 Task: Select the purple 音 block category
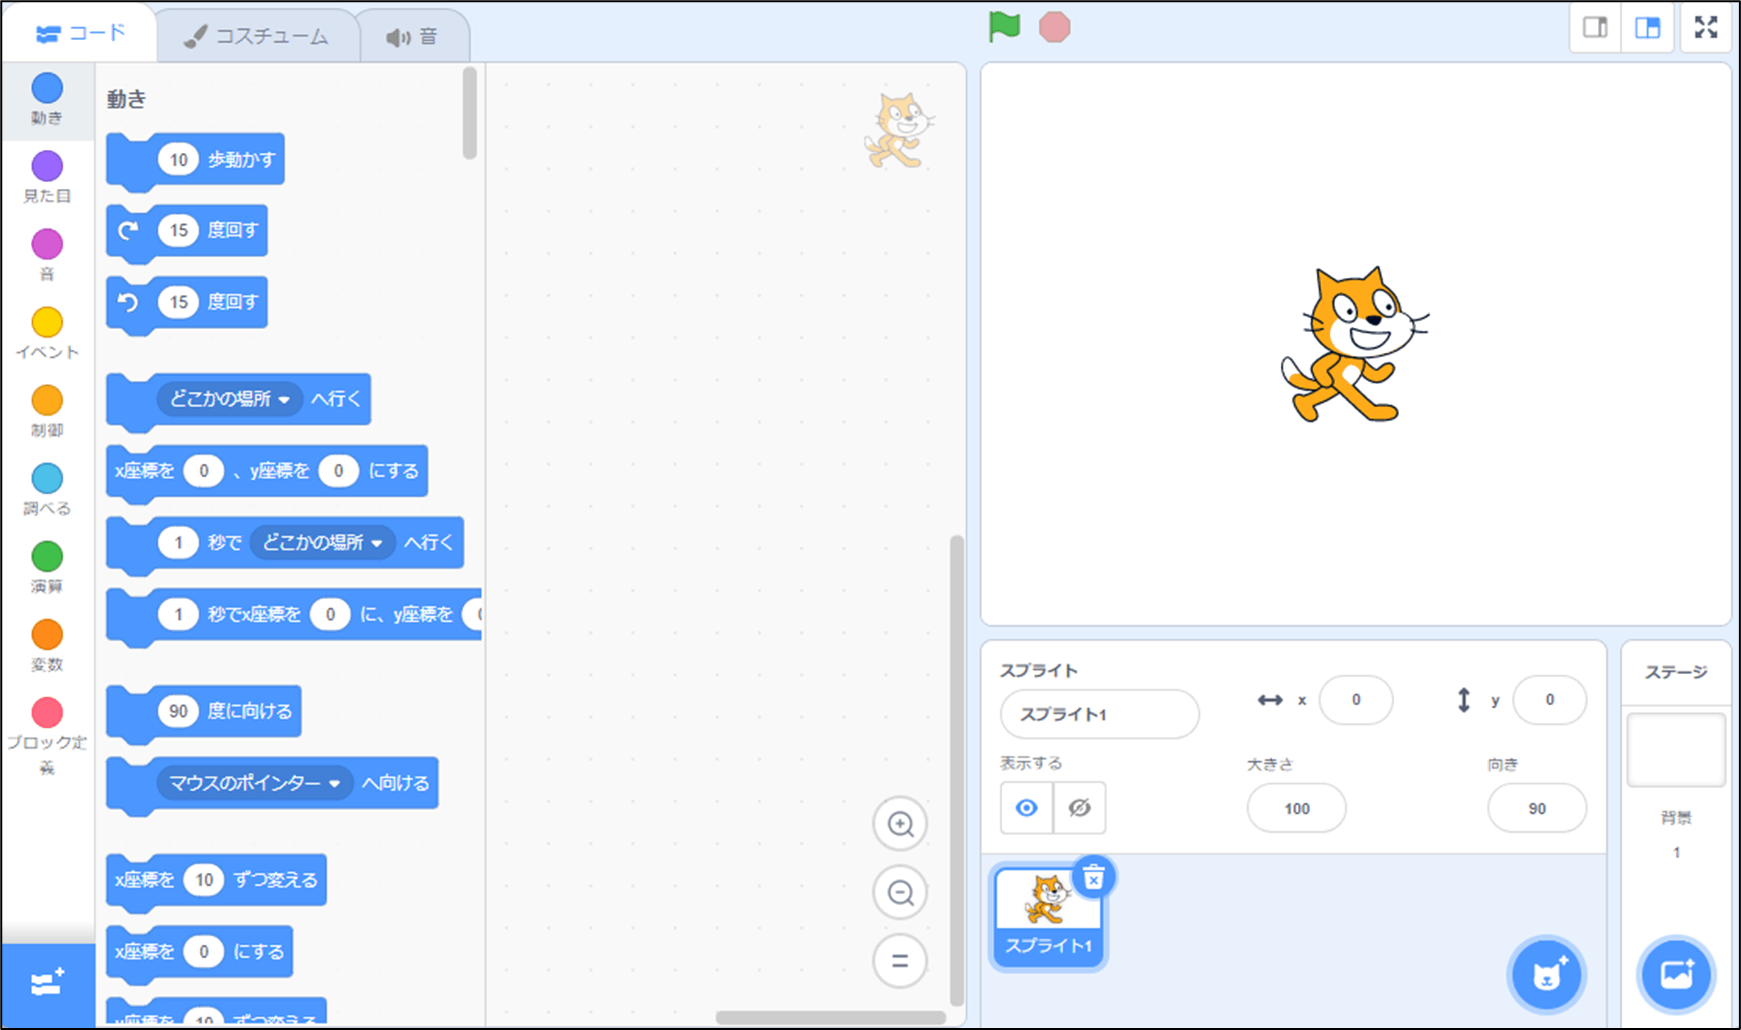47,255
